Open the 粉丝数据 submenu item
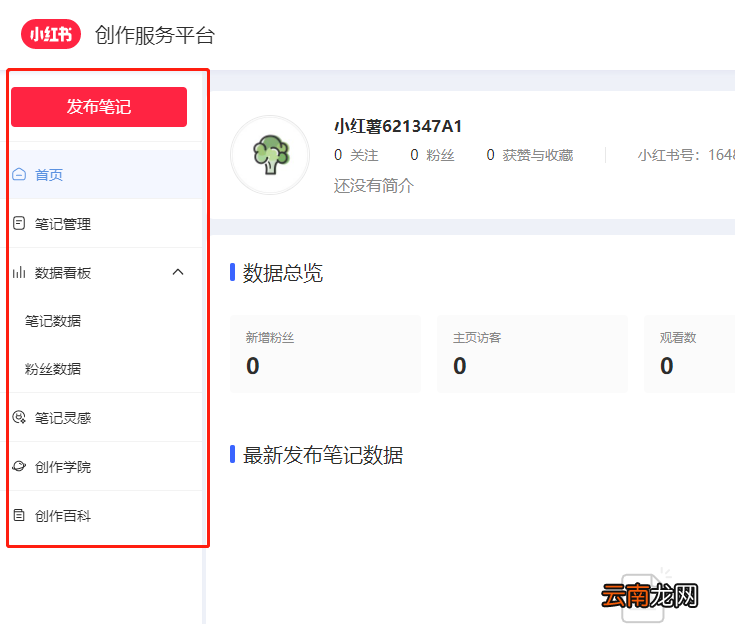The height and width of the screenshot is (624, 735). [x=53, y=369]
